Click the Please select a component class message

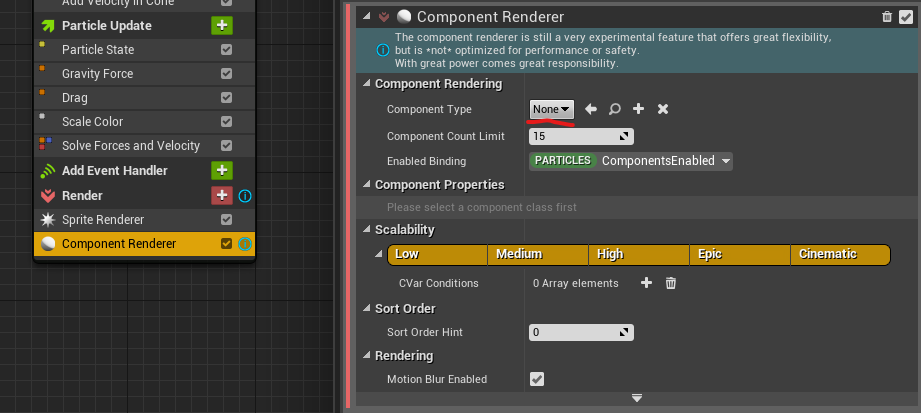coord(482,207)
